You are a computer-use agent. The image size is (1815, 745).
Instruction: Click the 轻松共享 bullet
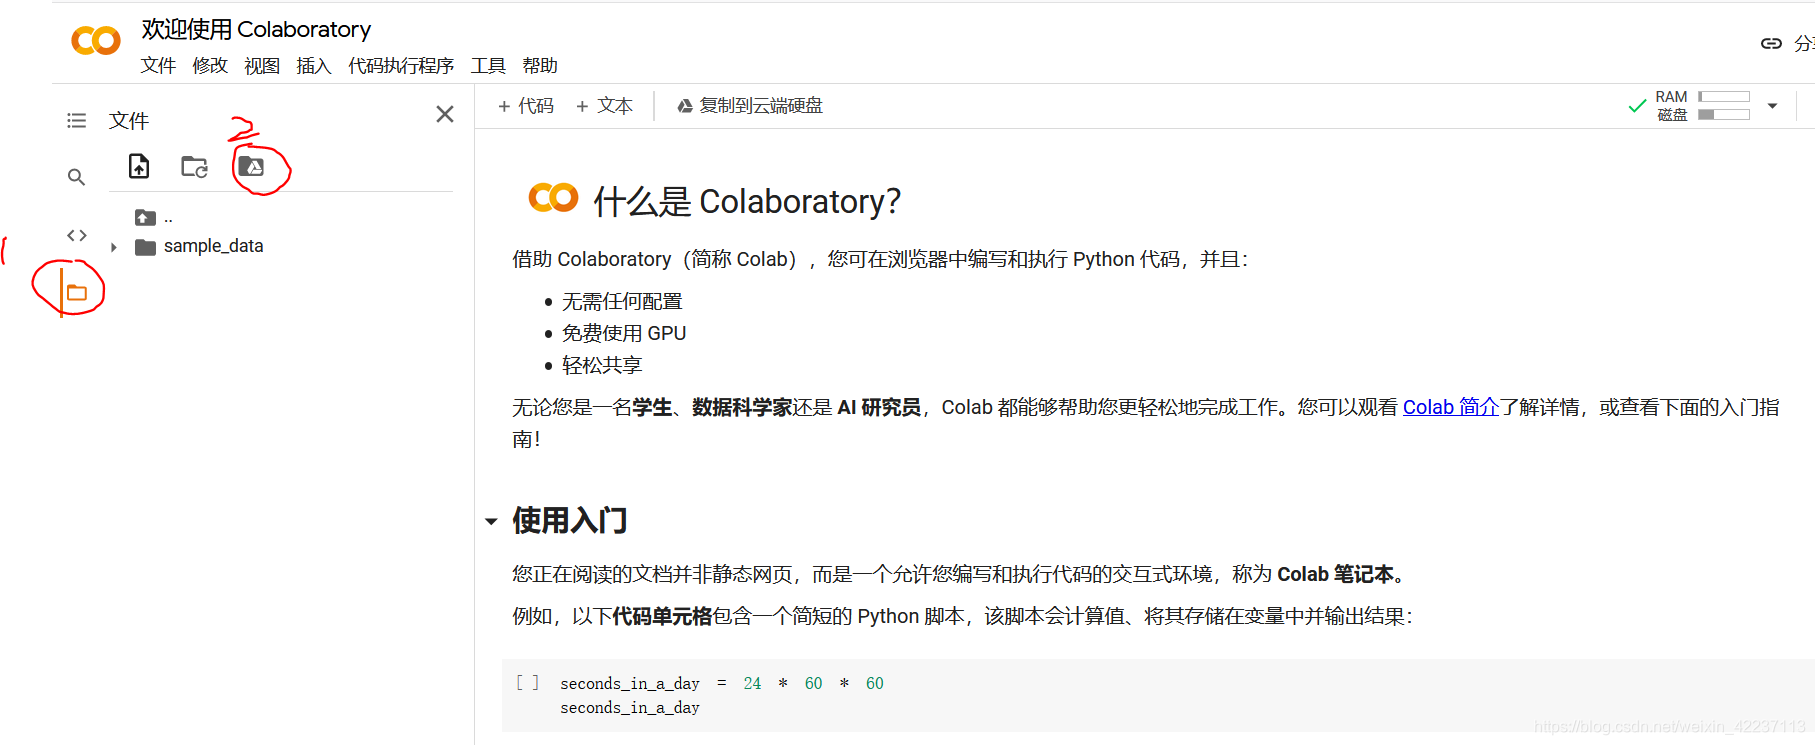tap(602, 365)
